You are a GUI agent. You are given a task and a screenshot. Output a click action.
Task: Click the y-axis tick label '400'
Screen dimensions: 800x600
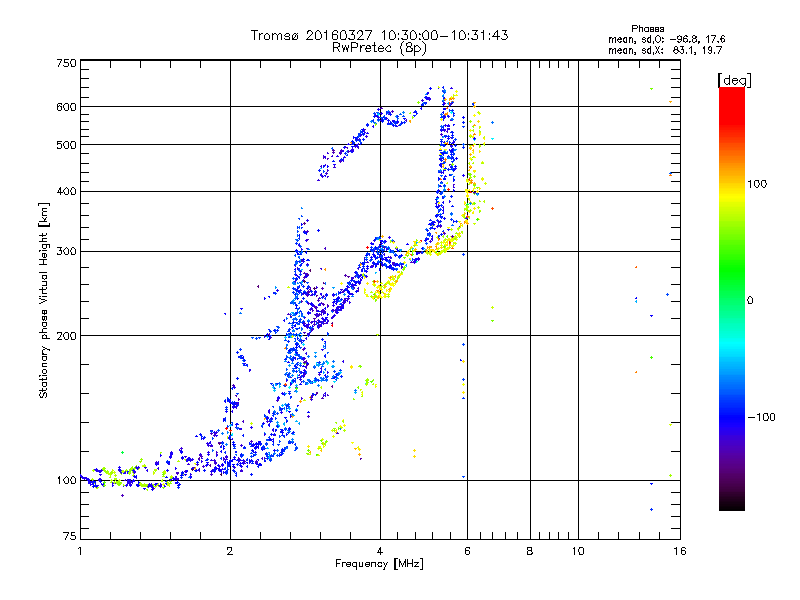point(66,191)
